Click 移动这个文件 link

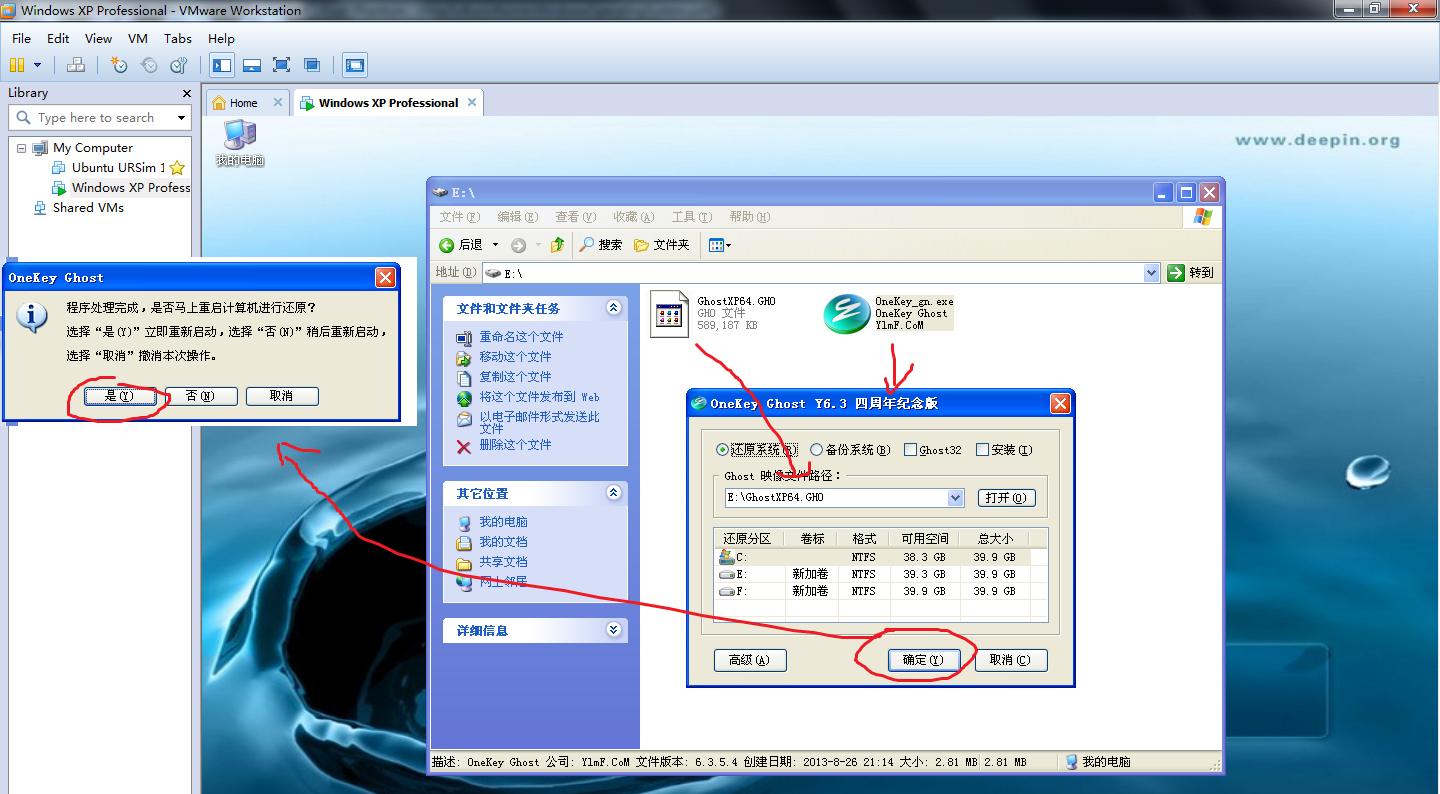coord(515,357)
